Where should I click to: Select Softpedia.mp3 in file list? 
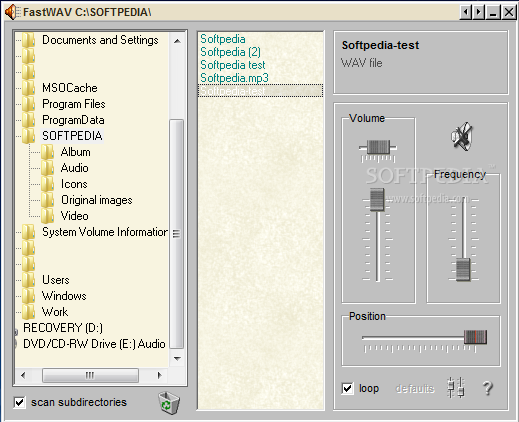point(234,78)
